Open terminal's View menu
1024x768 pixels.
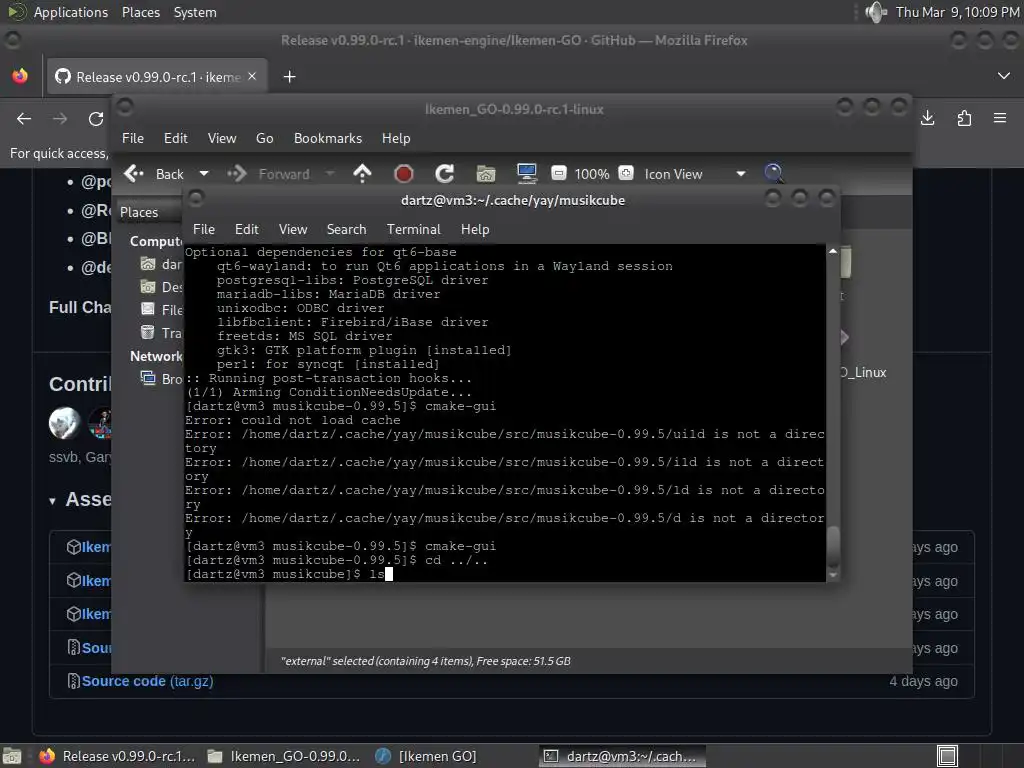pyautogui.click(x=293, y=229)
